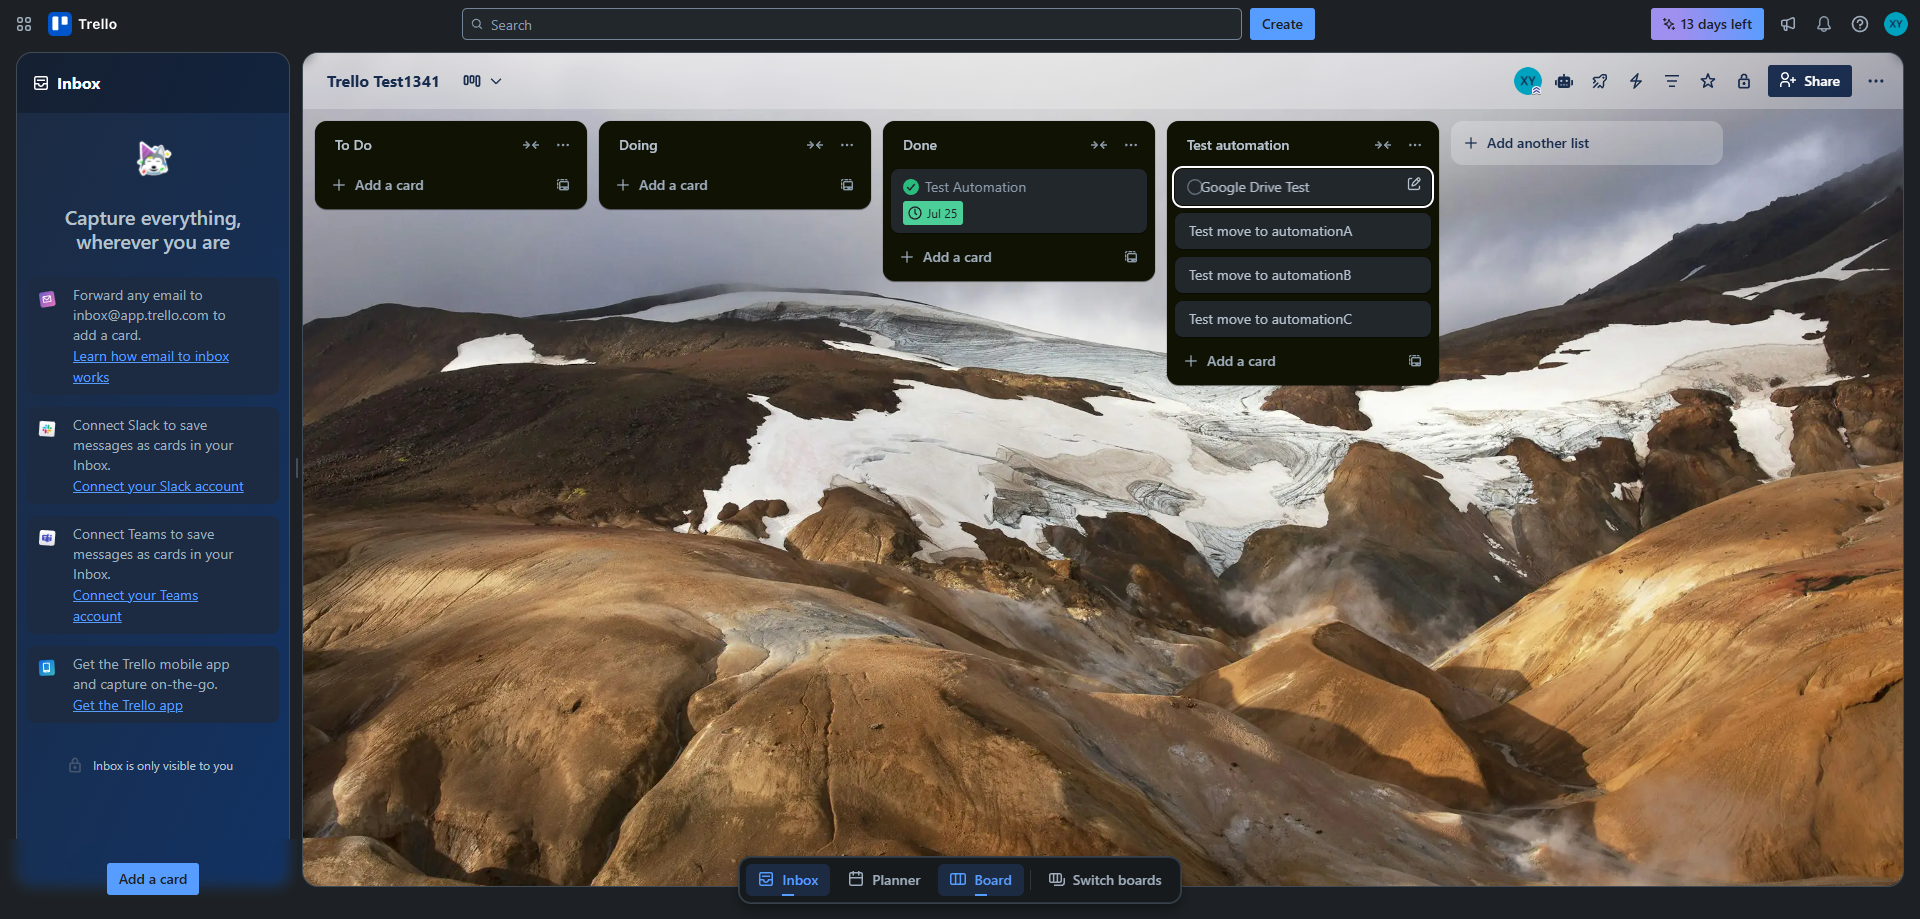The width and height of the screenshot is (1920, 919).
Task: Open the app switcher grid icon
Action: pos(24,24)
